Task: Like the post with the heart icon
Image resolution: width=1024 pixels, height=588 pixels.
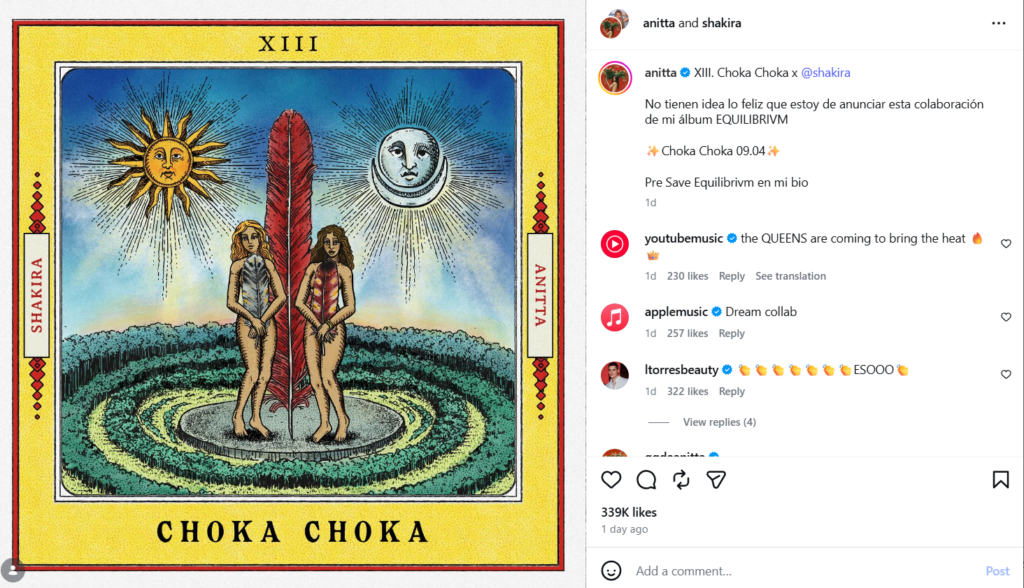Action: (x=611, y=480)
